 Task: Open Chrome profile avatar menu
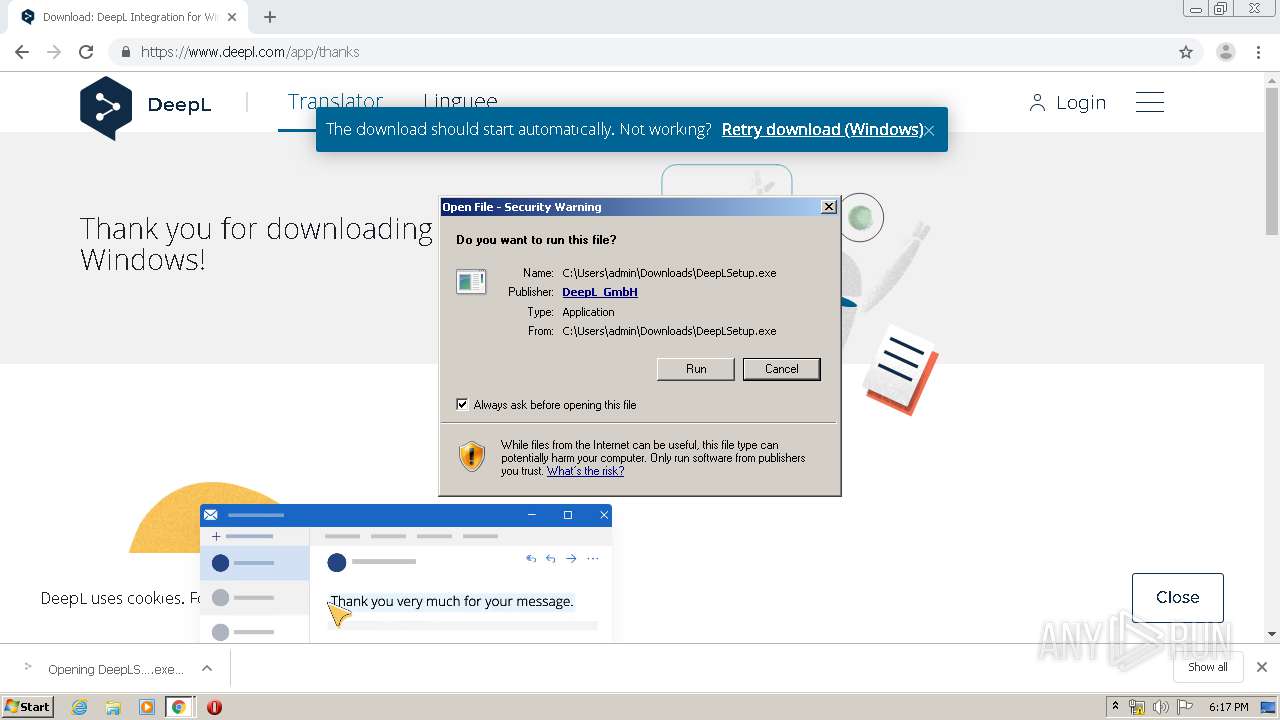pyautogui.click(x=1225, y=52)
